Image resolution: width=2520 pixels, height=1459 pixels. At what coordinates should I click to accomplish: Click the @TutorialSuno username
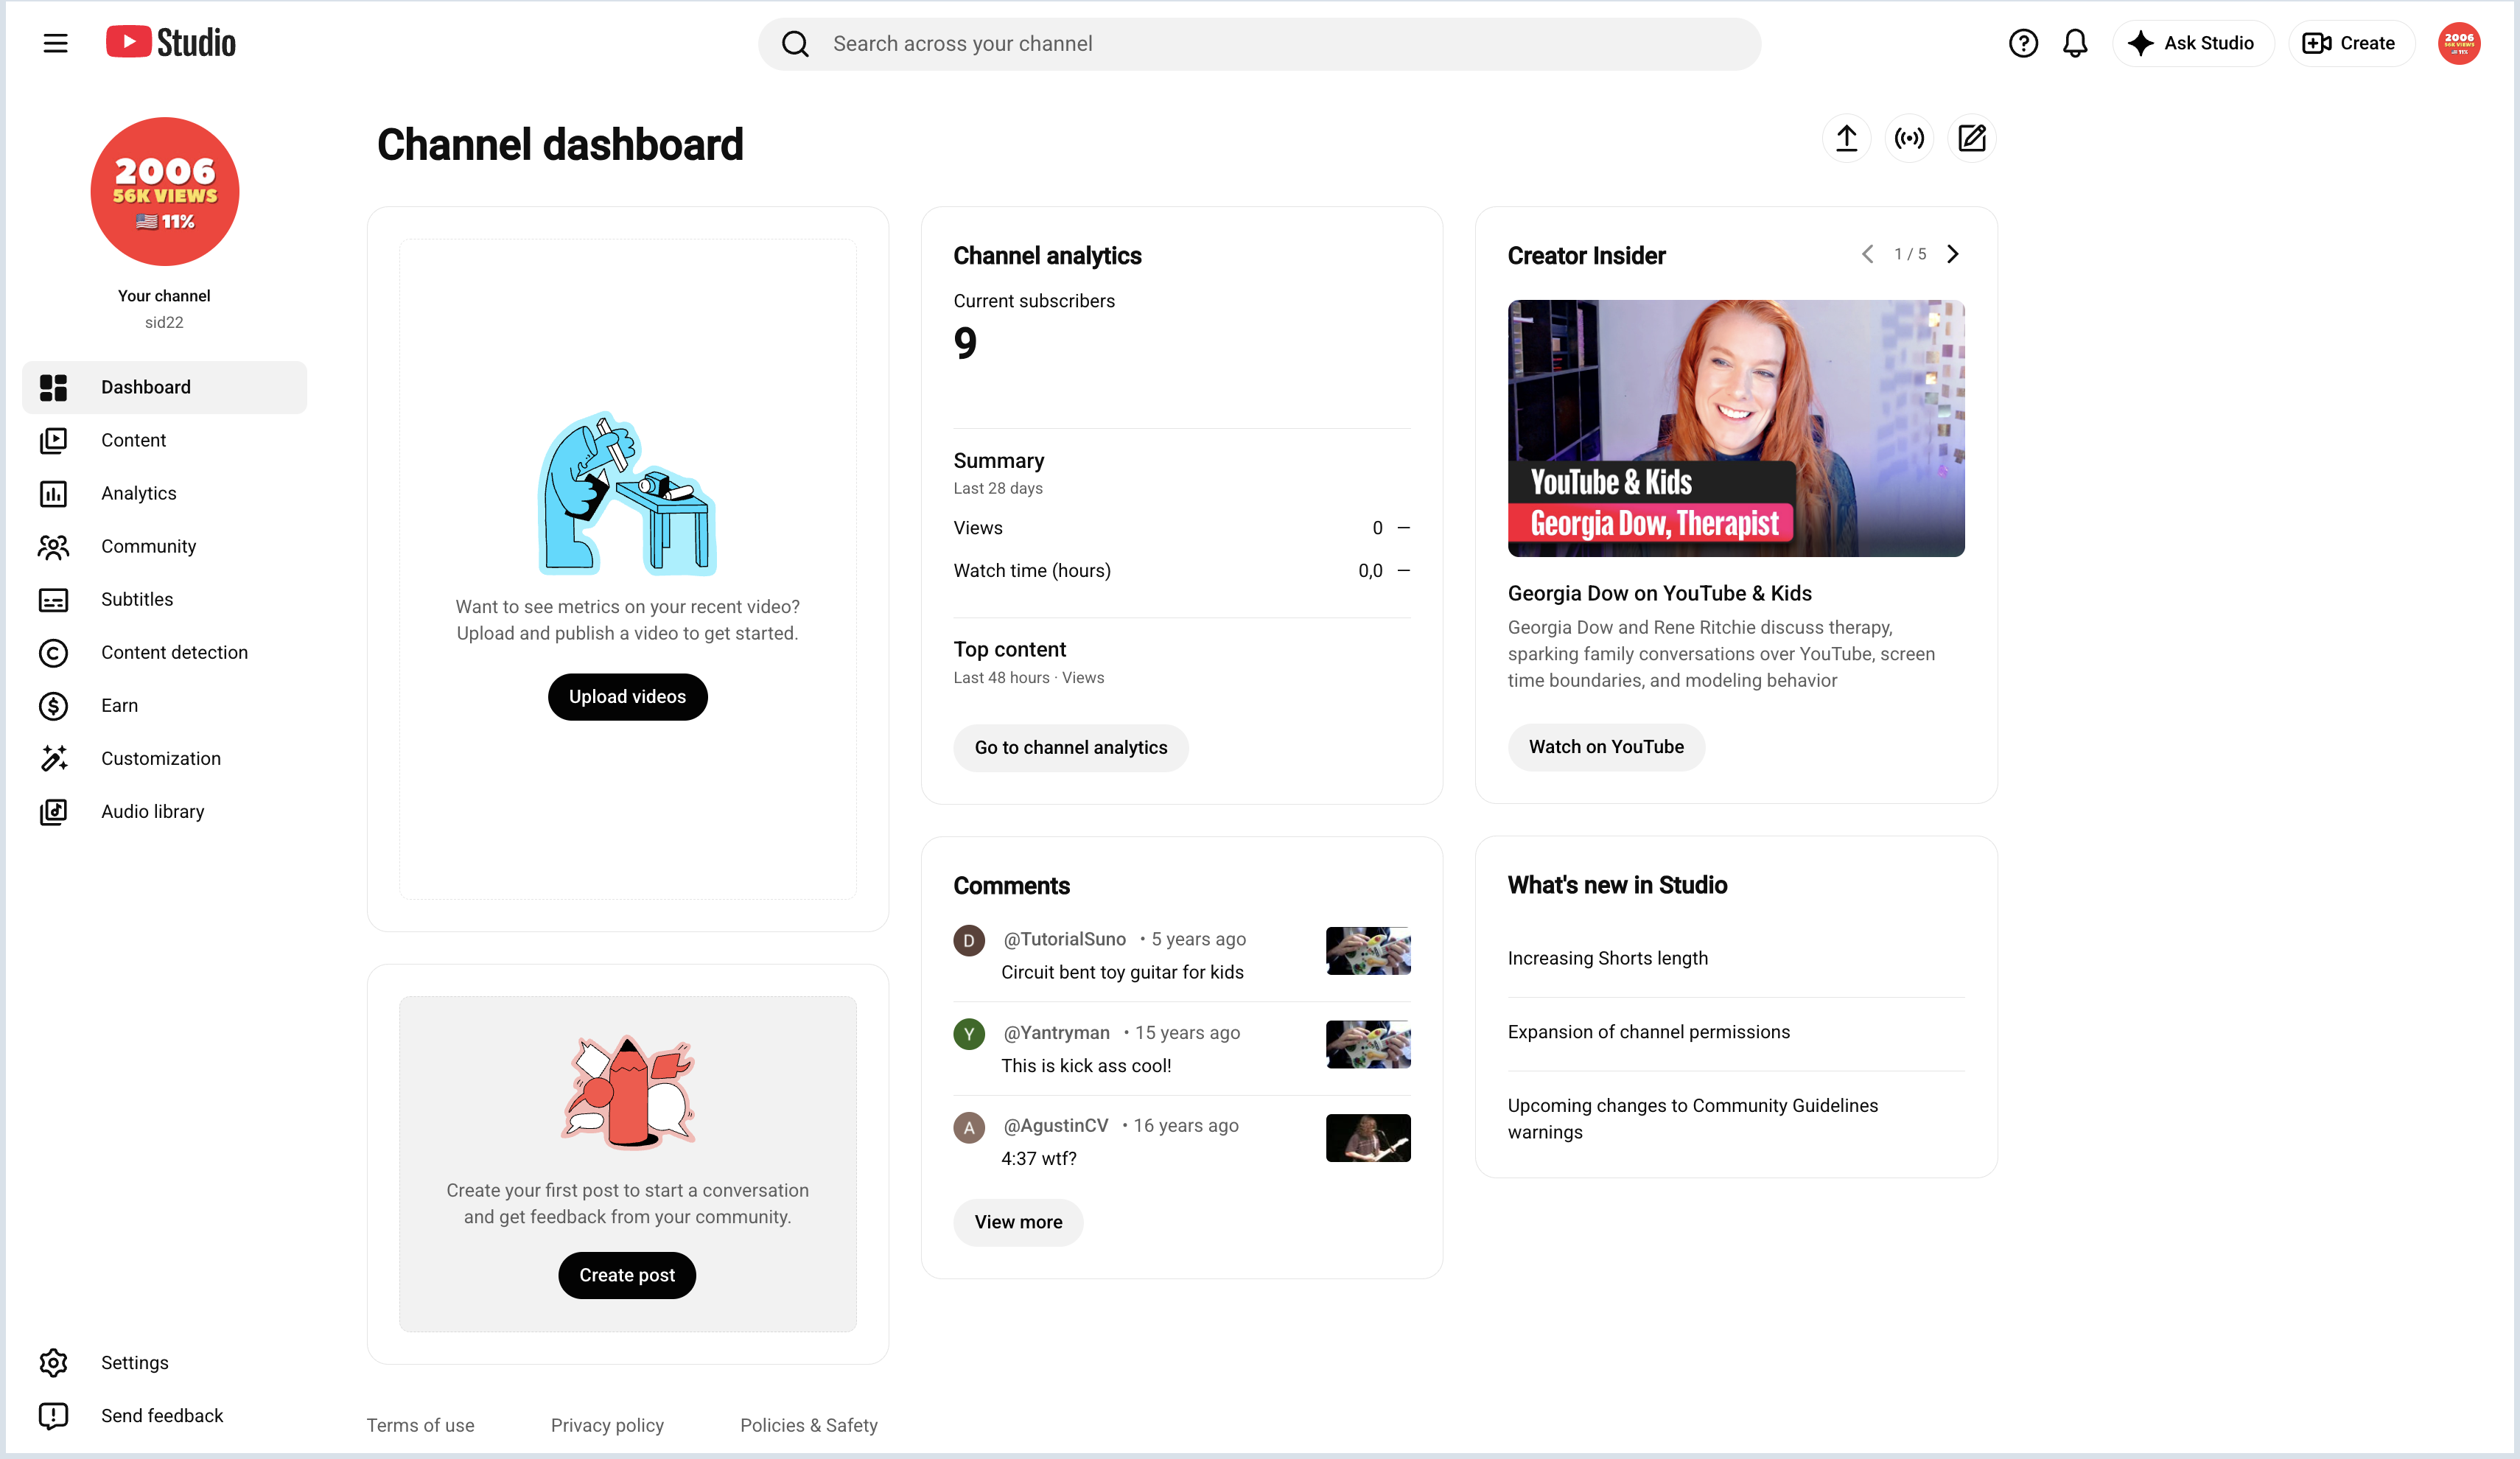point(1065,939)
